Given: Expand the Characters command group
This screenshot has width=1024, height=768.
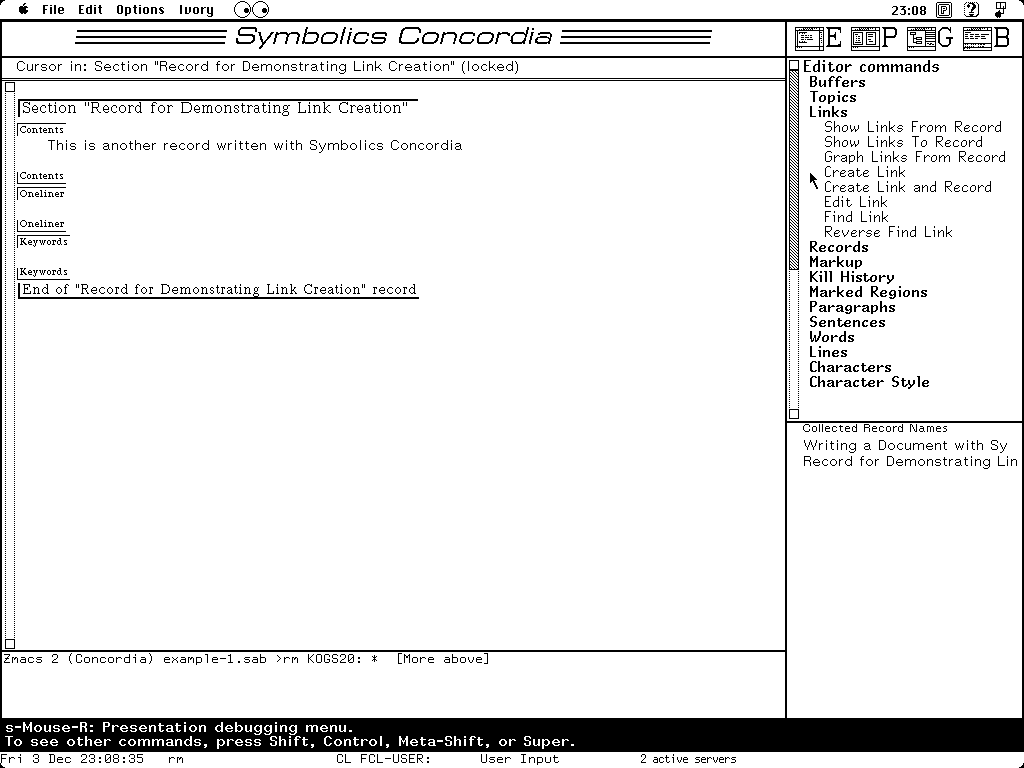Looking at the screenshot, I should [850, 368].
